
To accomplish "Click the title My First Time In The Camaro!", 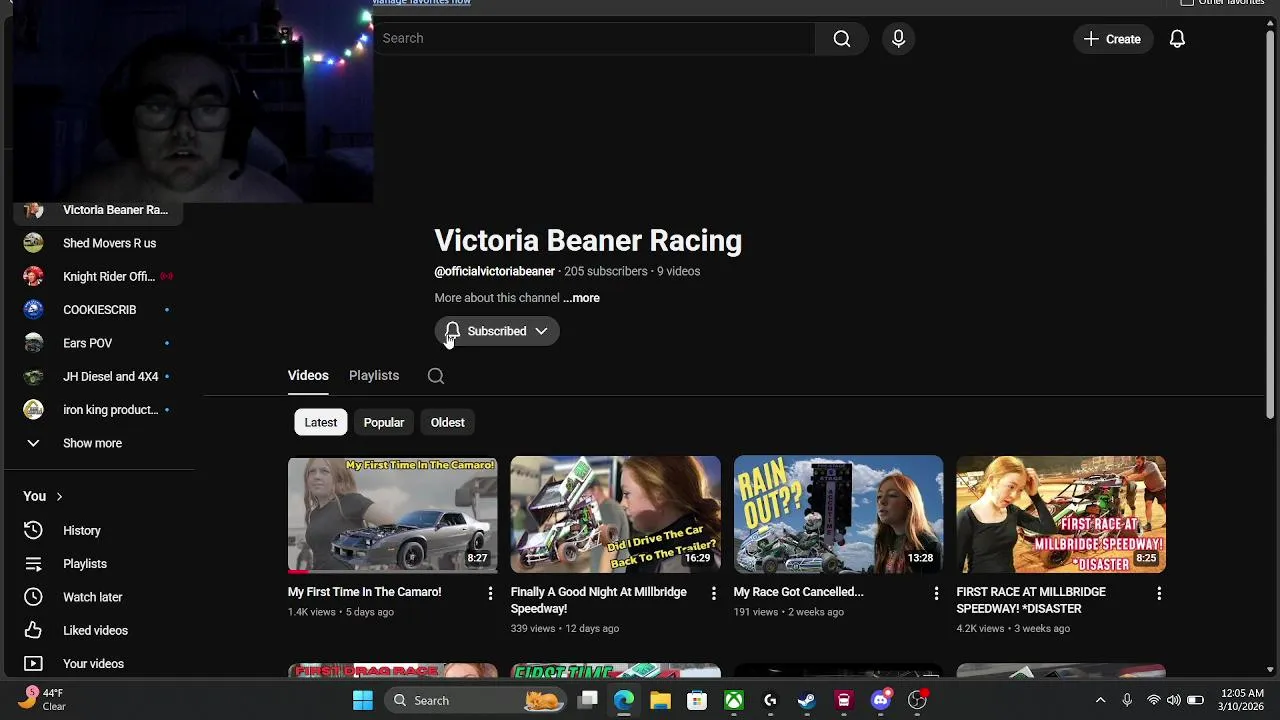I will pyautogui.click(x=364, y=592).
